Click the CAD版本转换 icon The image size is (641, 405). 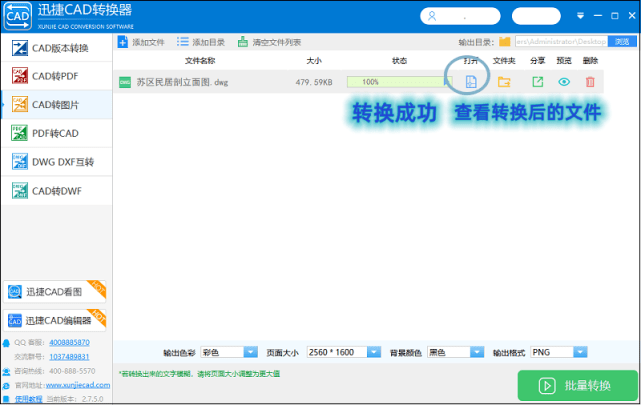coord(20,48)
